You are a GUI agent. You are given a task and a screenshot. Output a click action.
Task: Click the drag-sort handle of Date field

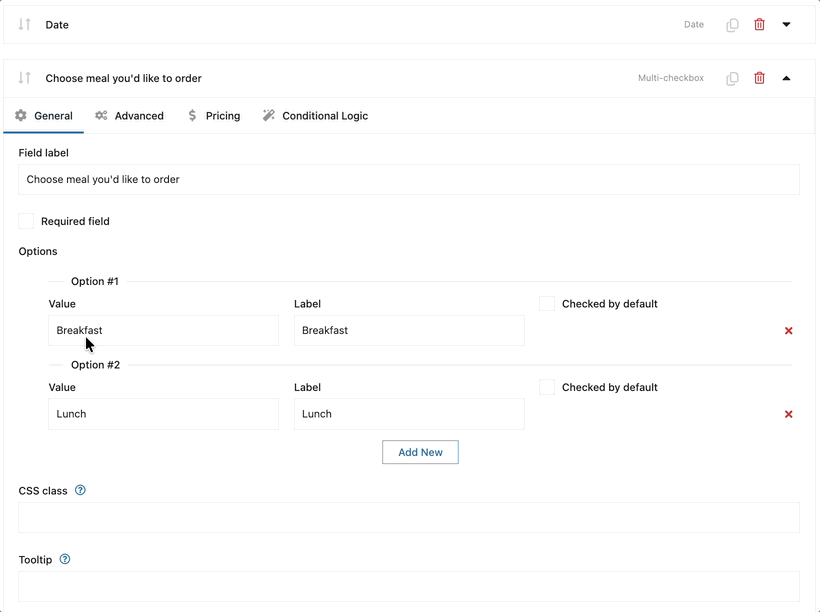25,25
